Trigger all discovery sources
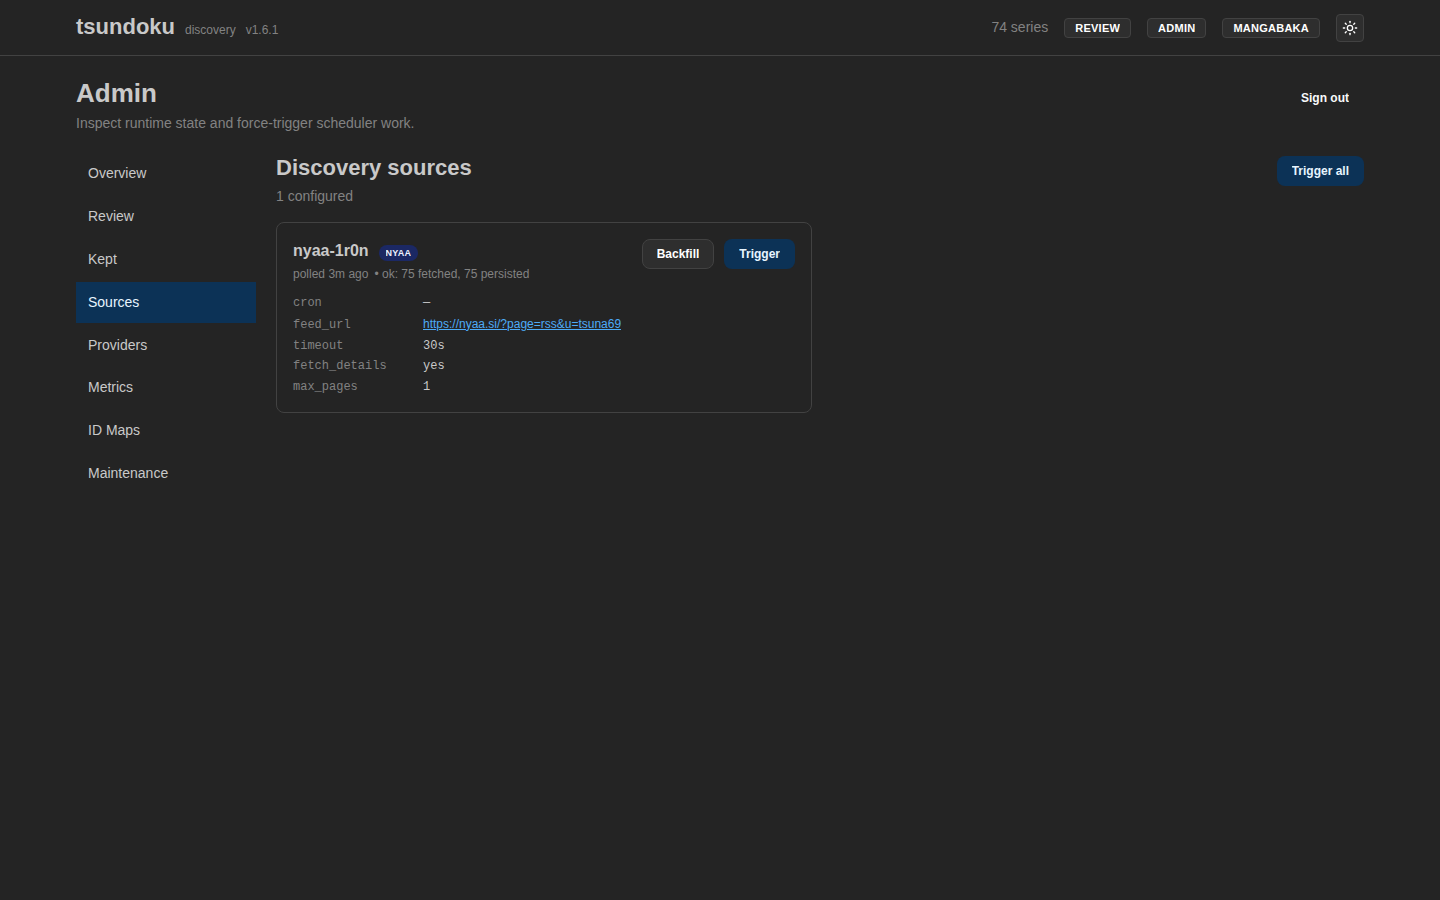This screenshot has height=900, width=1440. pos(1320,171)
